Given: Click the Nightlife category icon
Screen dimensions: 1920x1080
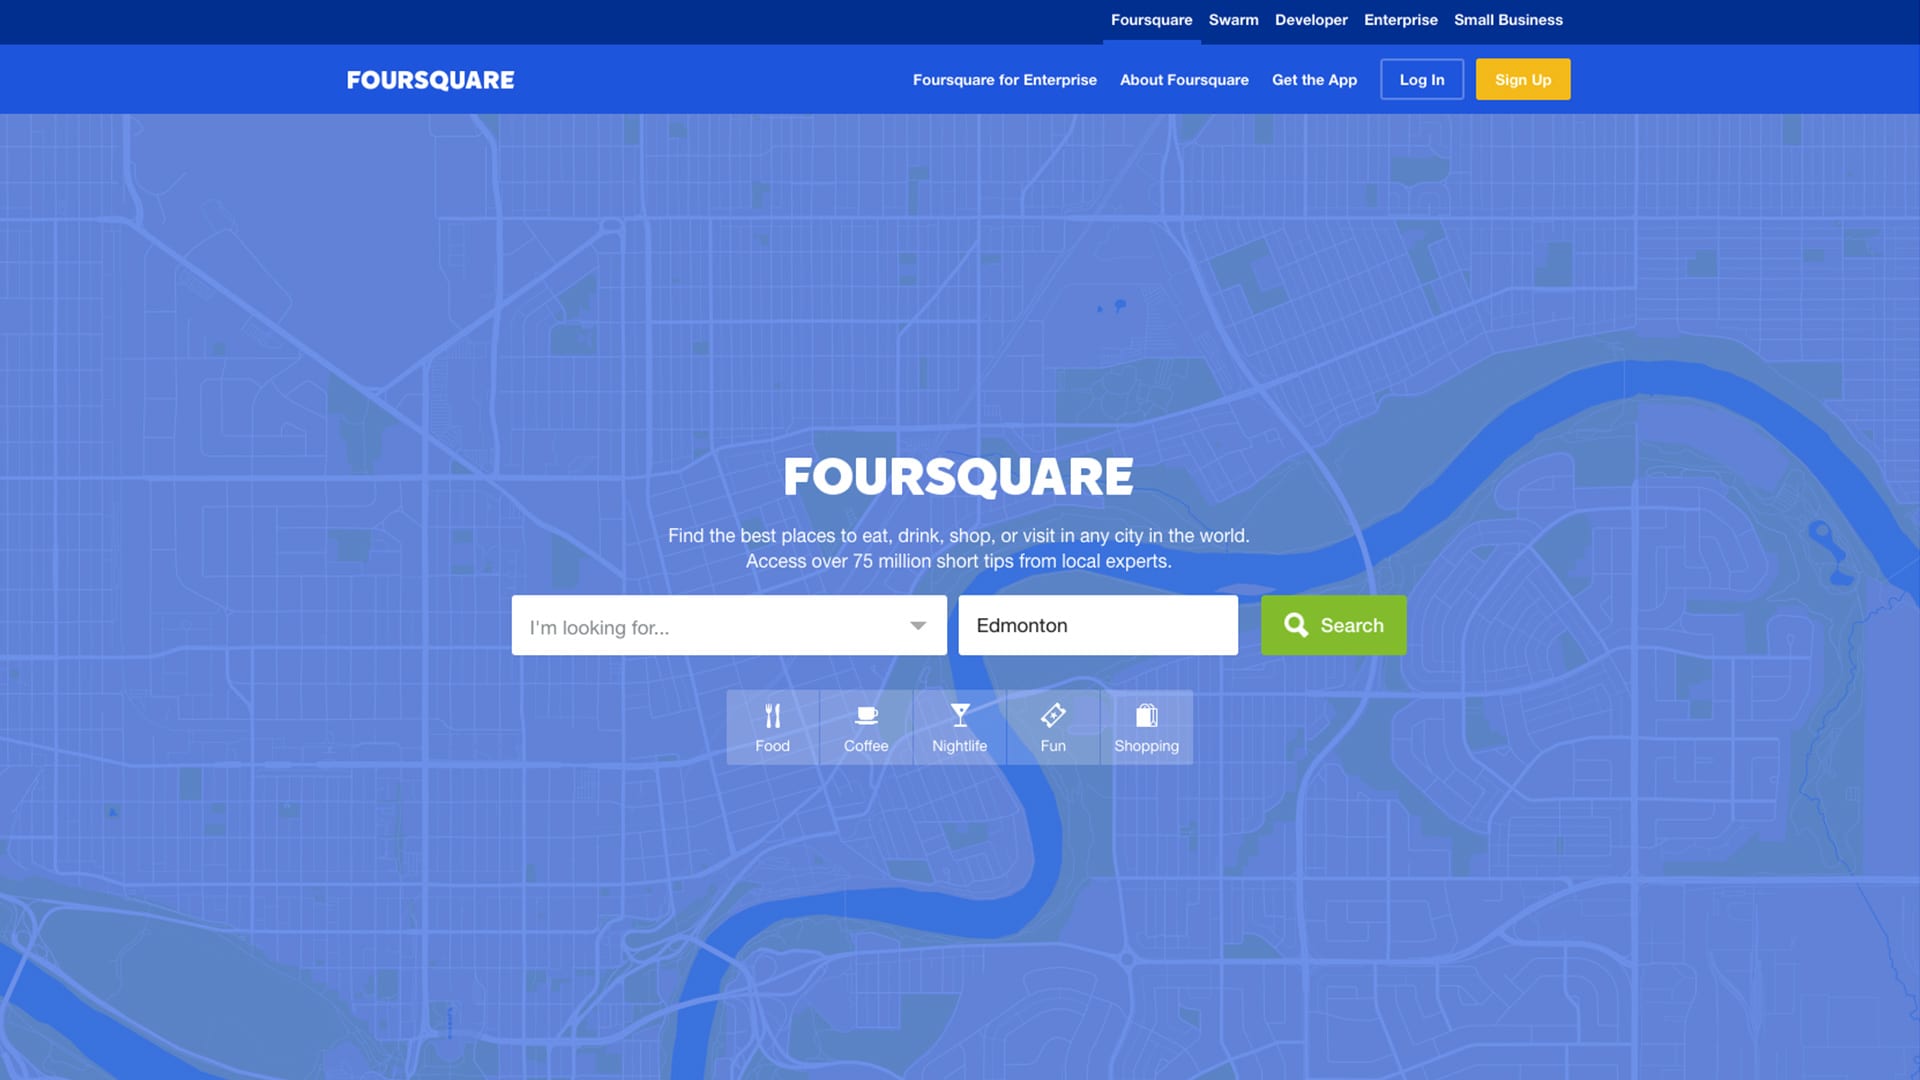Looking at the screenshot, I should (959, 725).
